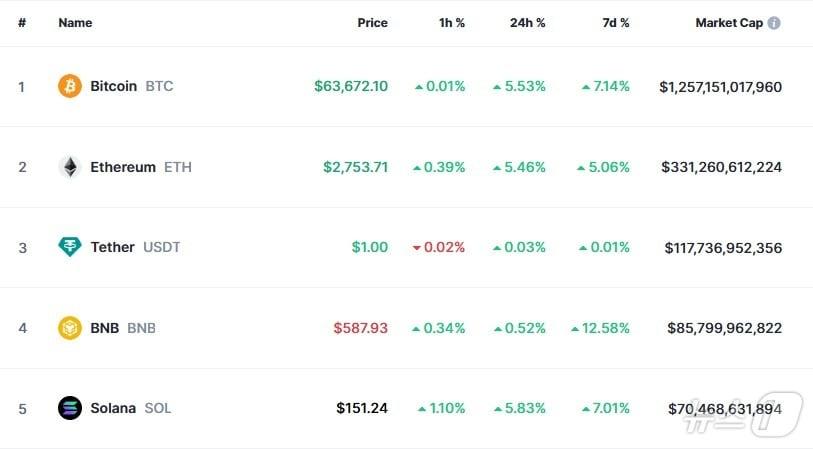Screen dimensions: 813x449
Task: Click the Ethereum diamond logo icon
Action: click(70, 167)
